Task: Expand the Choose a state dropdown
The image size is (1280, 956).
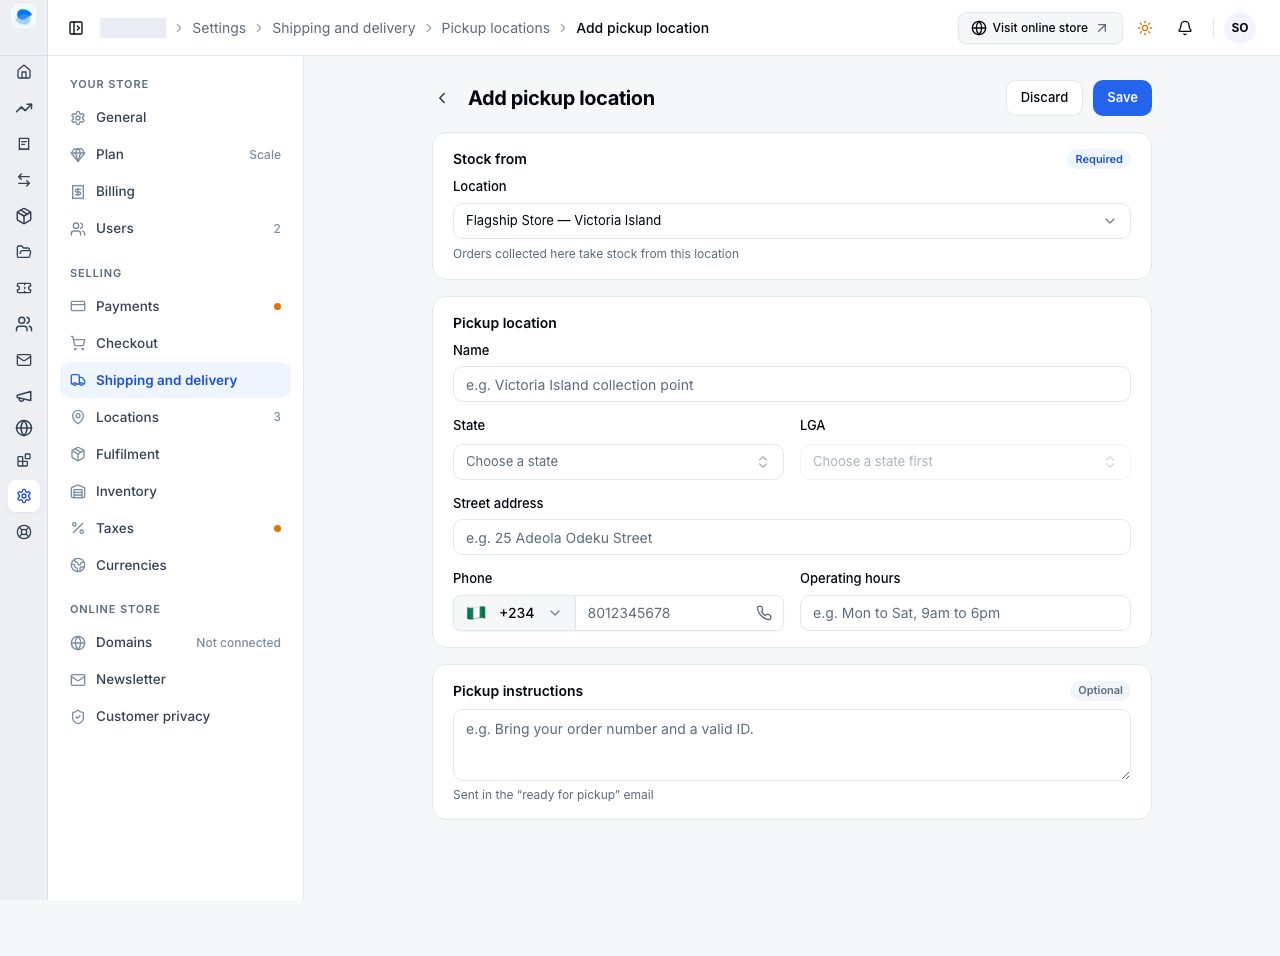Action: (x=618, y=462)
